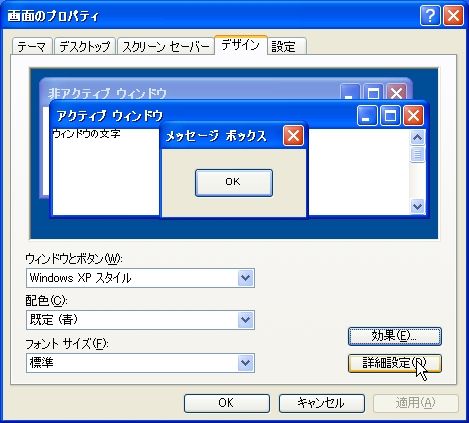Screen dimensions: 469x423
Task: Expand the ウィンドウとボタン dropdown arrow
Action: pos(246,278)
